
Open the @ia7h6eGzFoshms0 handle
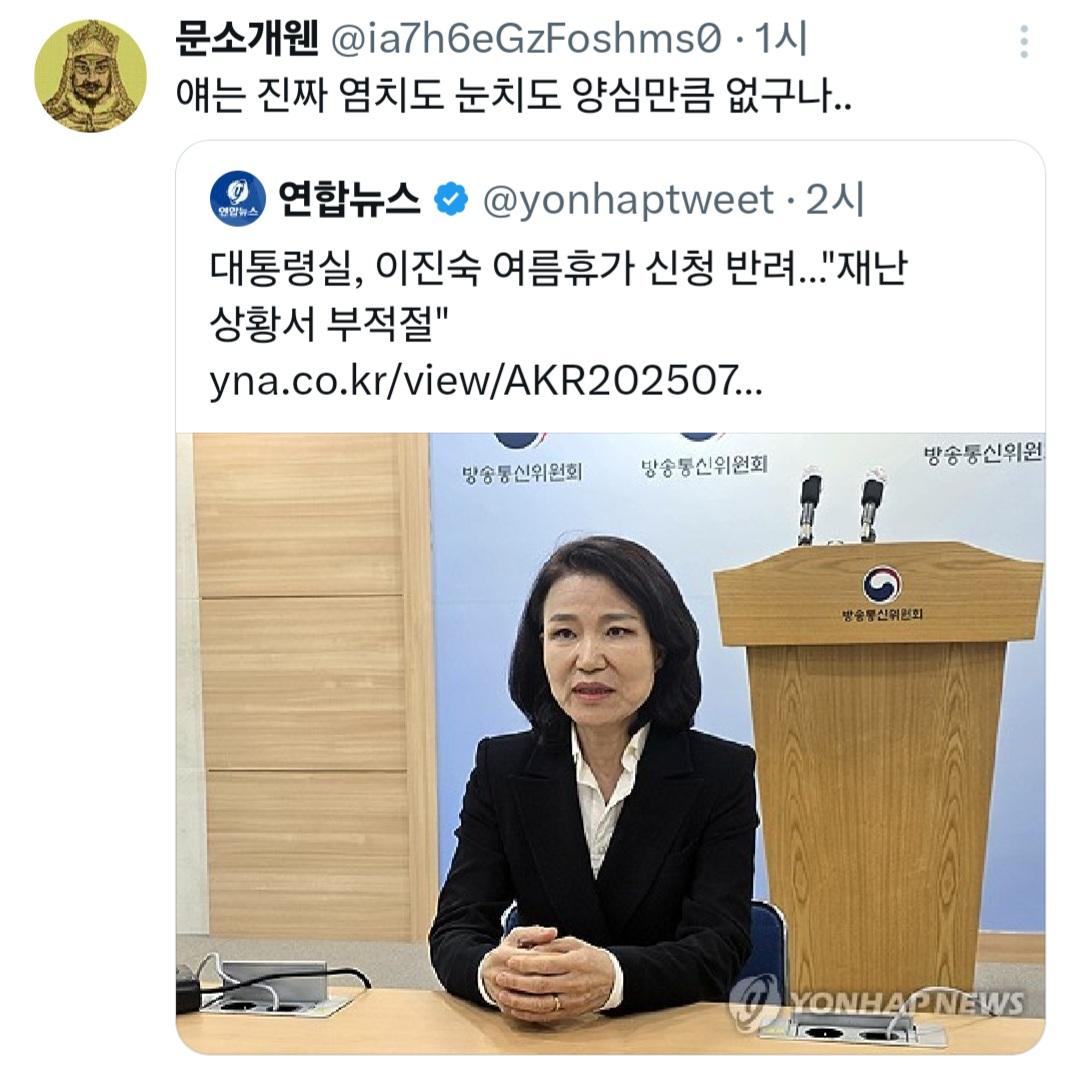[526, 39]
